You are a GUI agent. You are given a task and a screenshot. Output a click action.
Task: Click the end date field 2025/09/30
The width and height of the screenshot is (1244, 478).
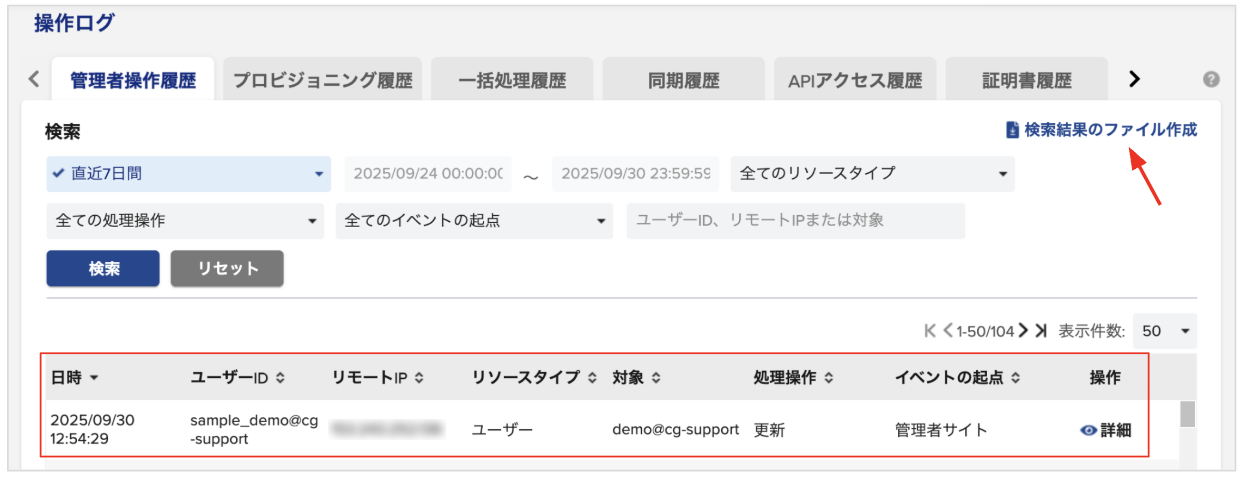tap(636, 173)
